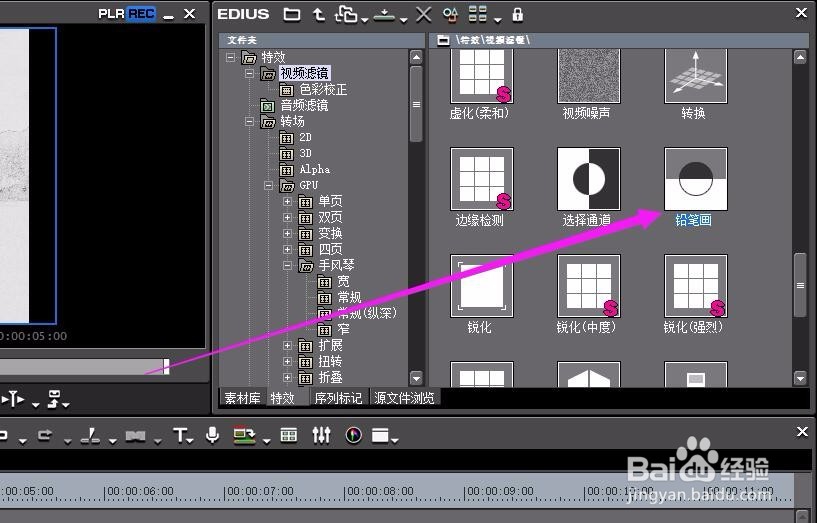817x523 pixels.
Task: Select the 视频滤镜 folder in tree
Action: pyautogui.click(x=304, y=73)
